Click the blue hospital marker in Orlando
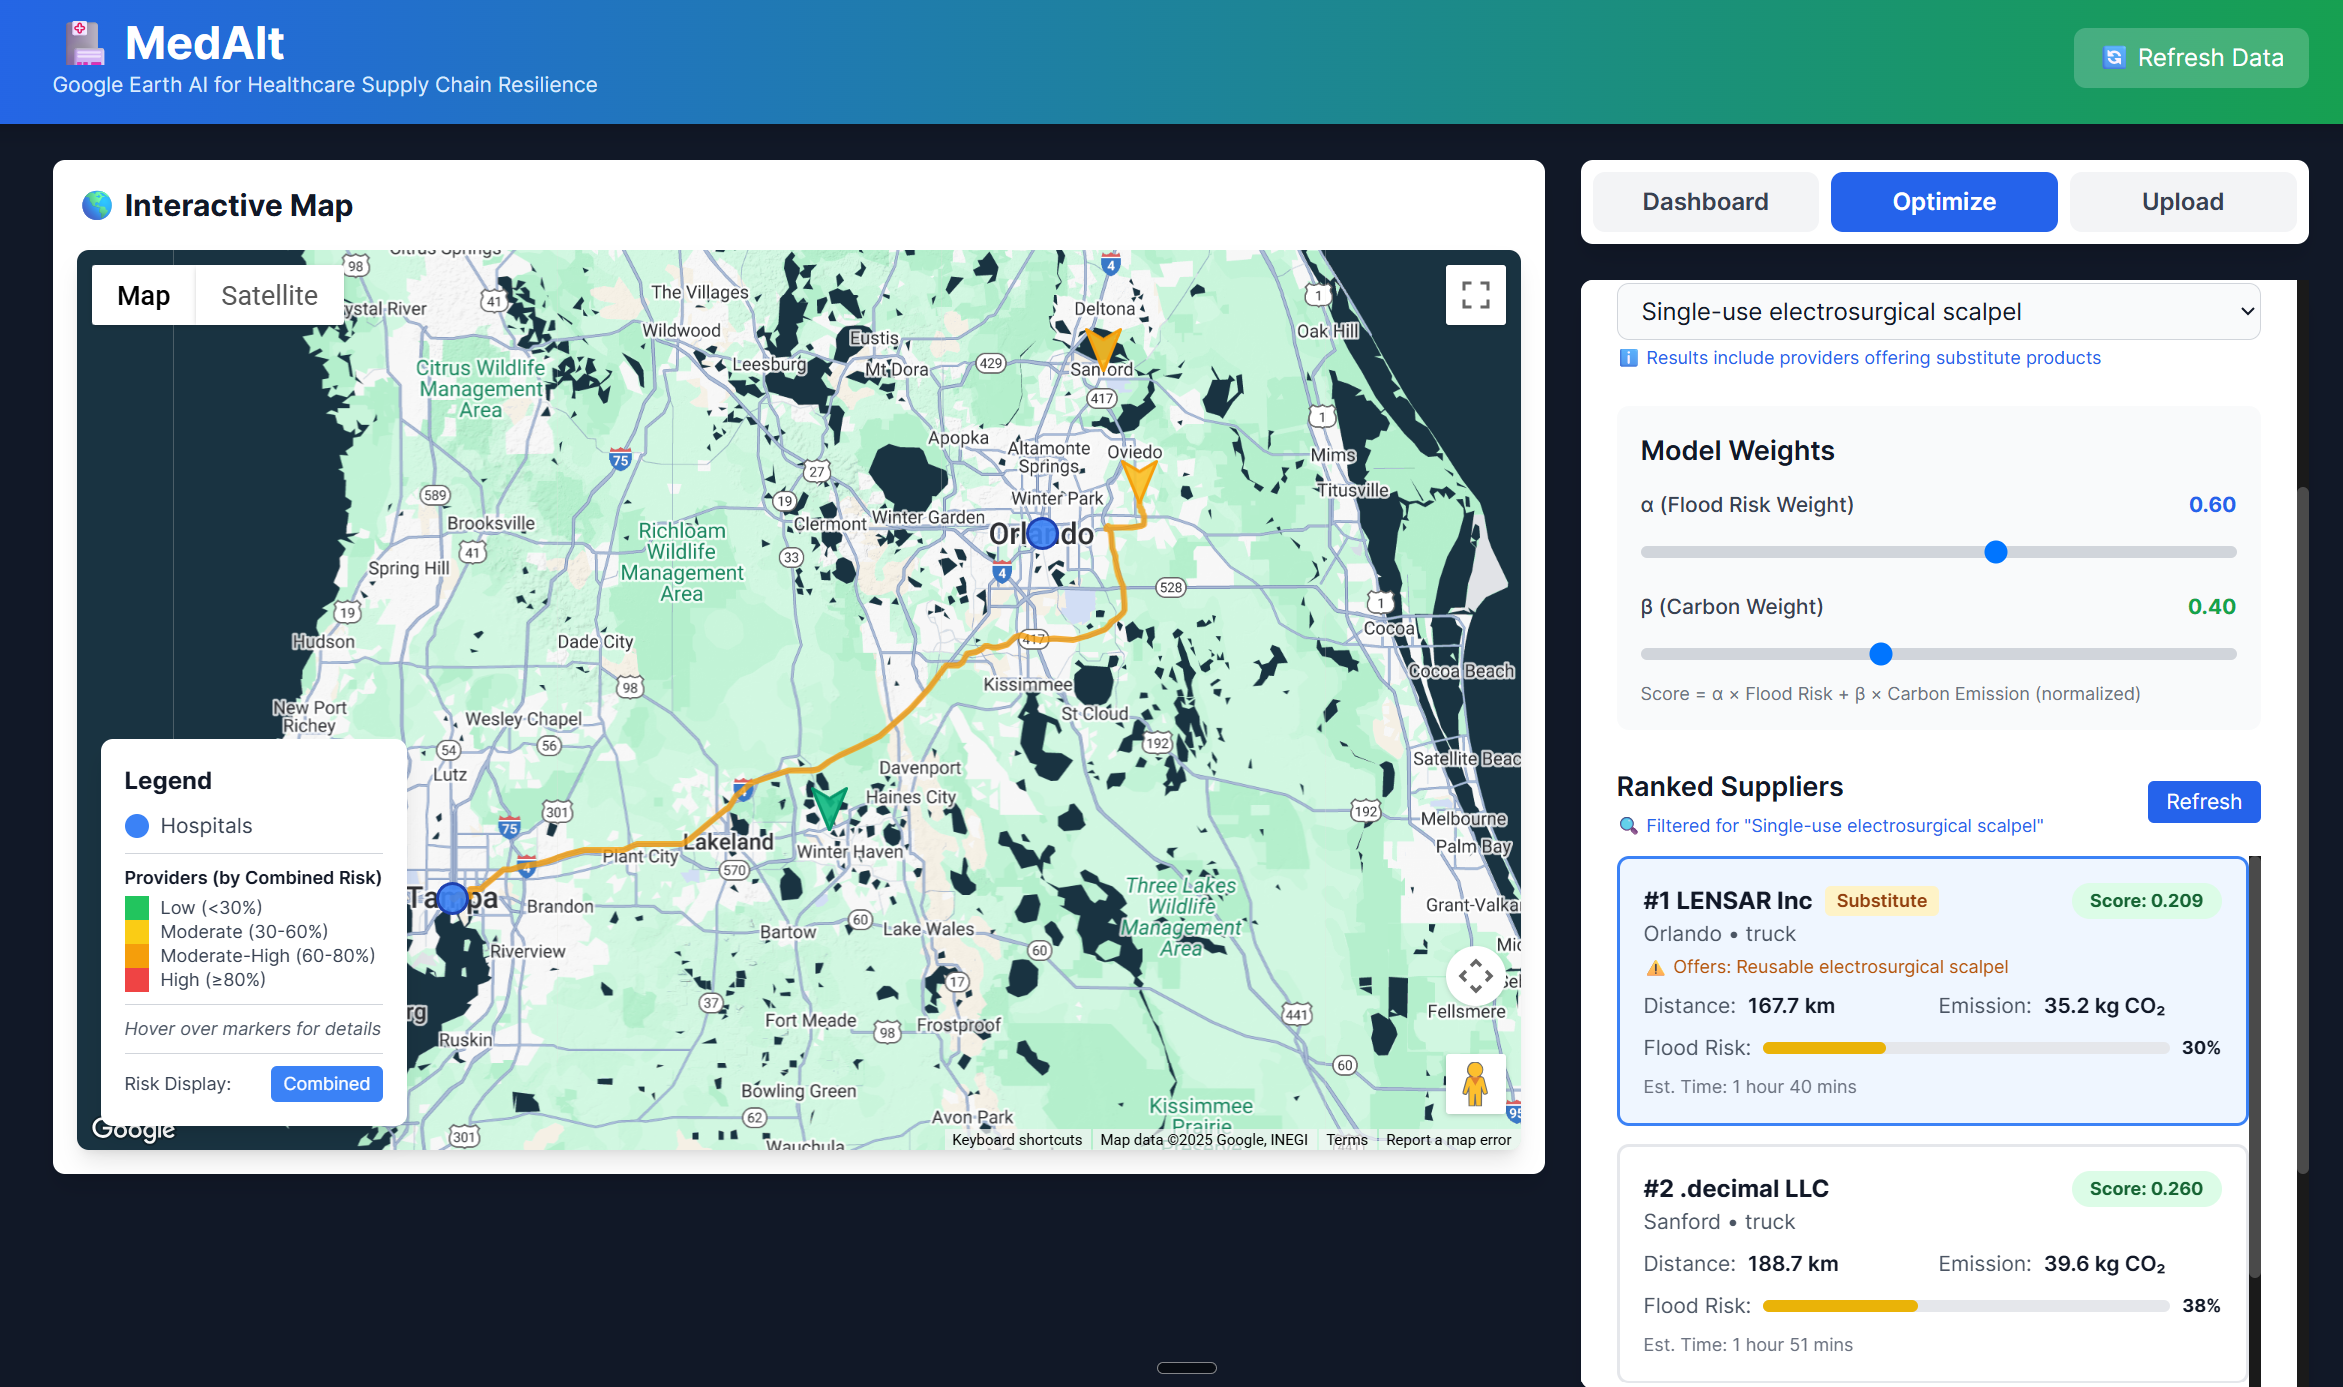 1042,533
